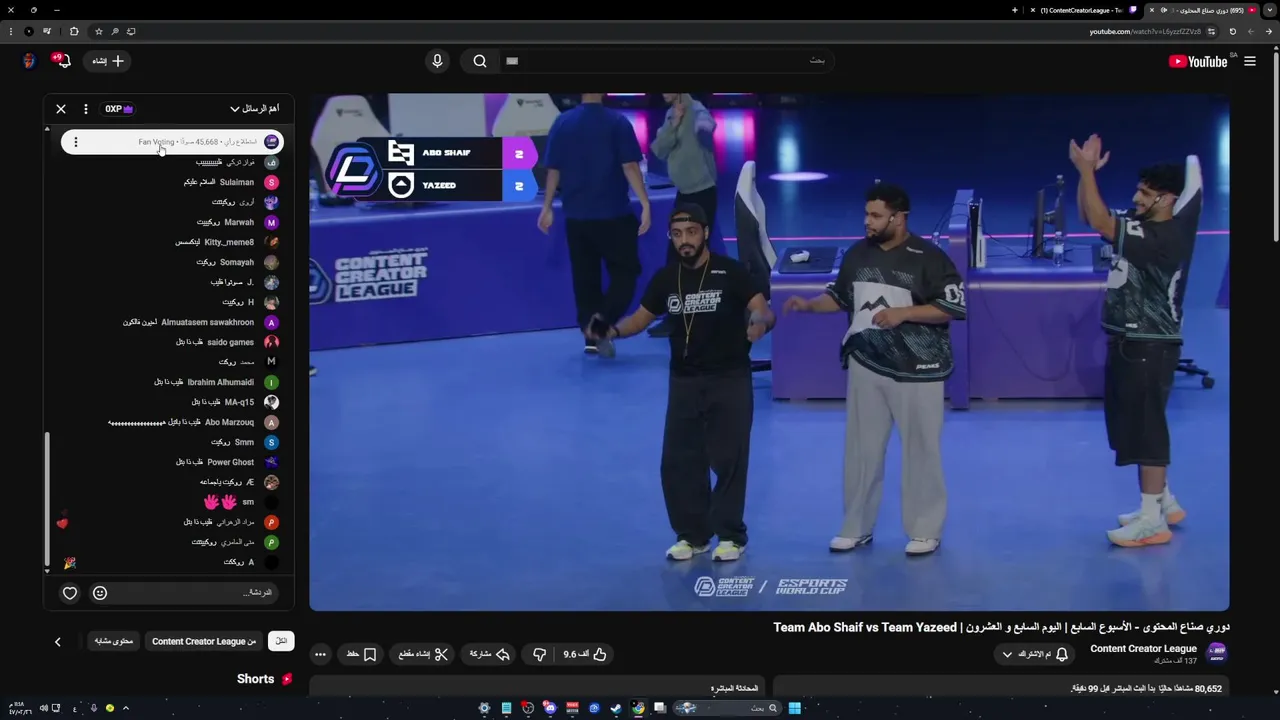The width and height of the screenshot is (1280, 720).
Task: Switch to the ContentCreatorLeague Twitch tab
Action: pyautogui.click(x=1083, y=10)
